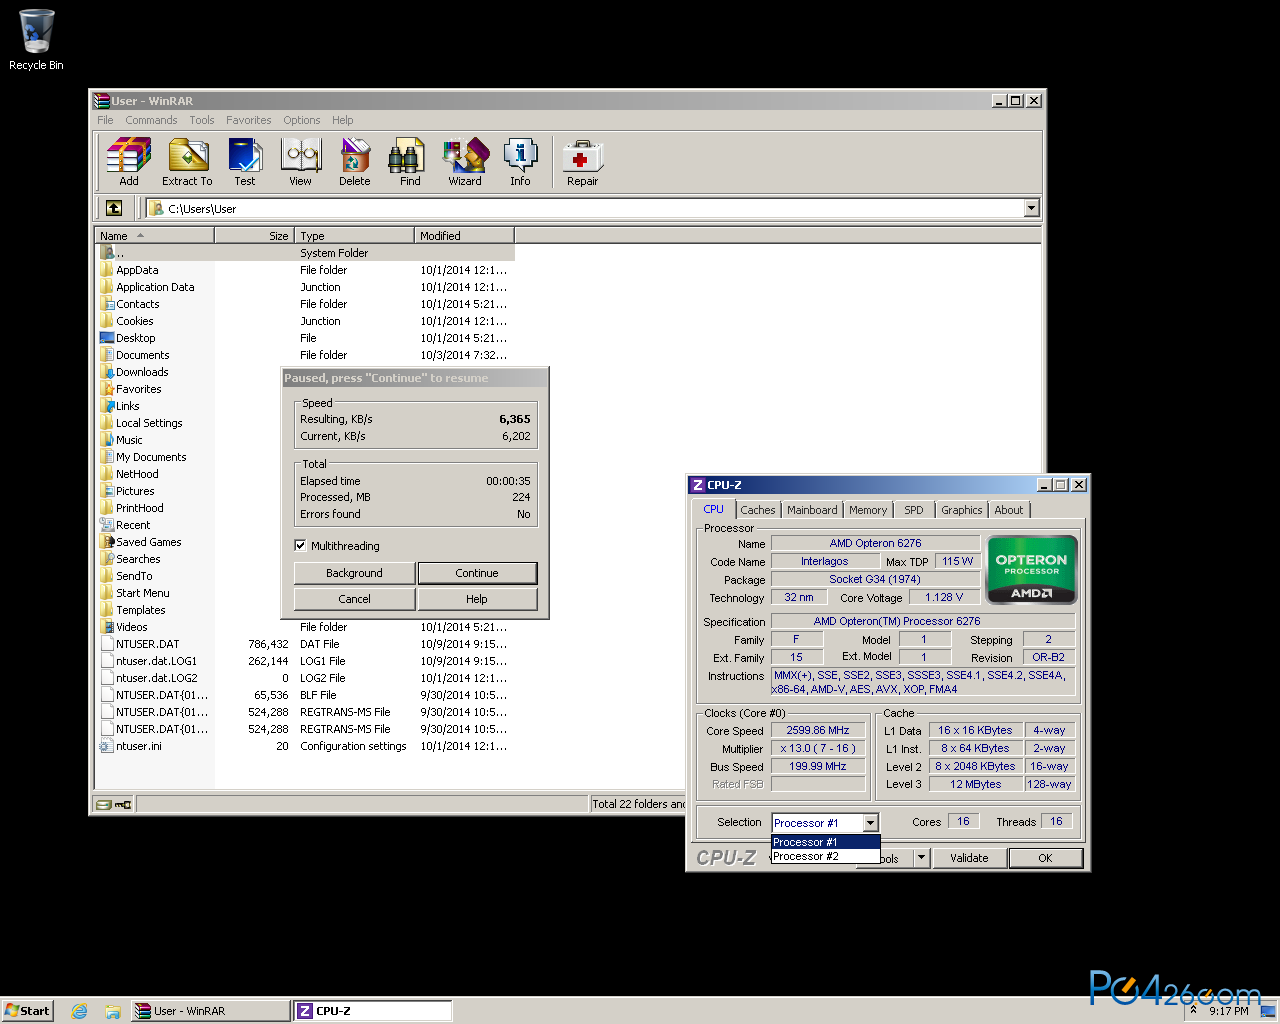The height and width of the screenshot is (1024, 1280).
Task: Click the Internet Explorer taskbar icon
Action: [80, 1011]
